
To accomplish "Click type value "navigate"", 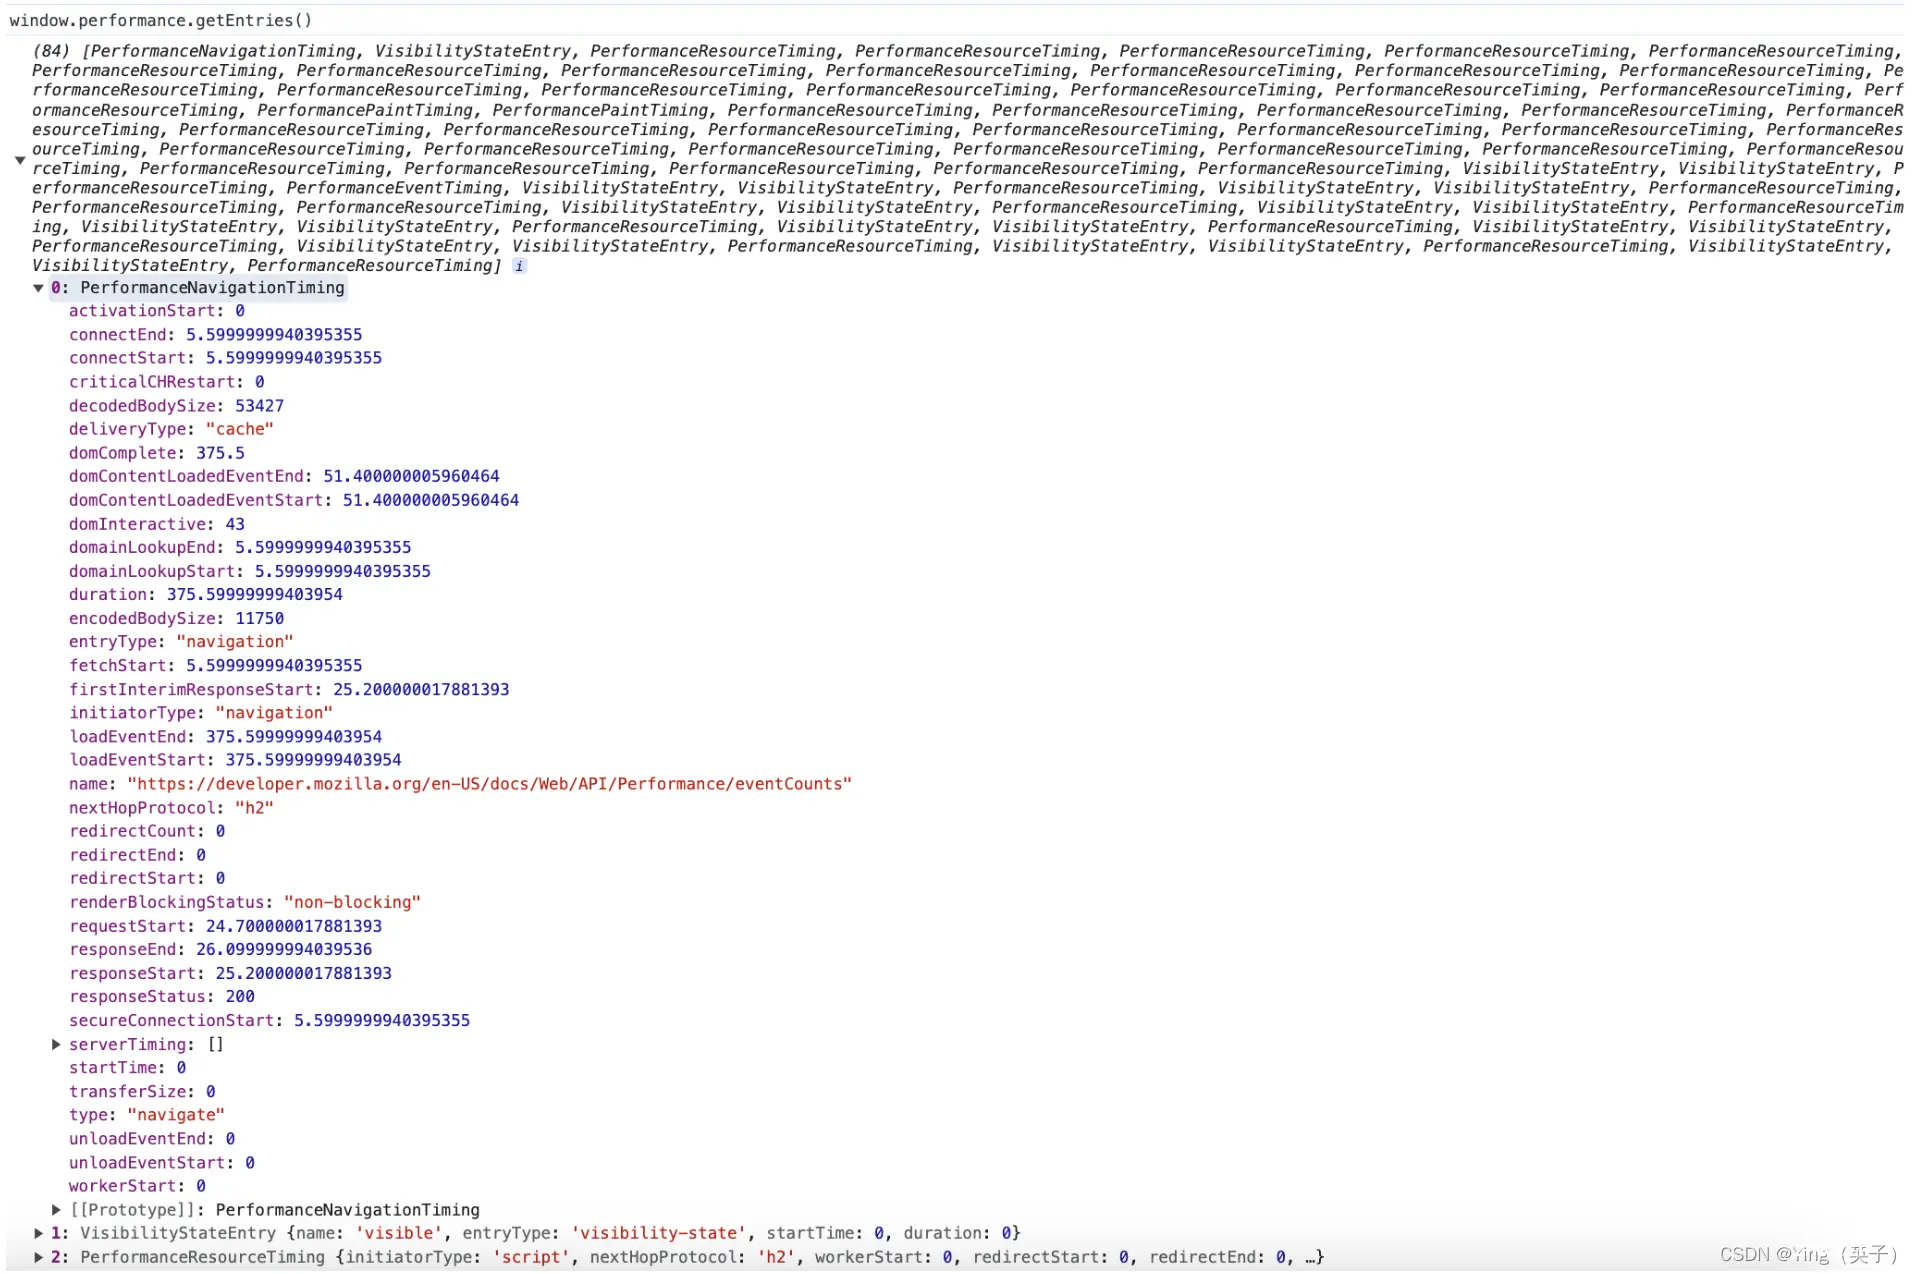I will (176, 1115).
